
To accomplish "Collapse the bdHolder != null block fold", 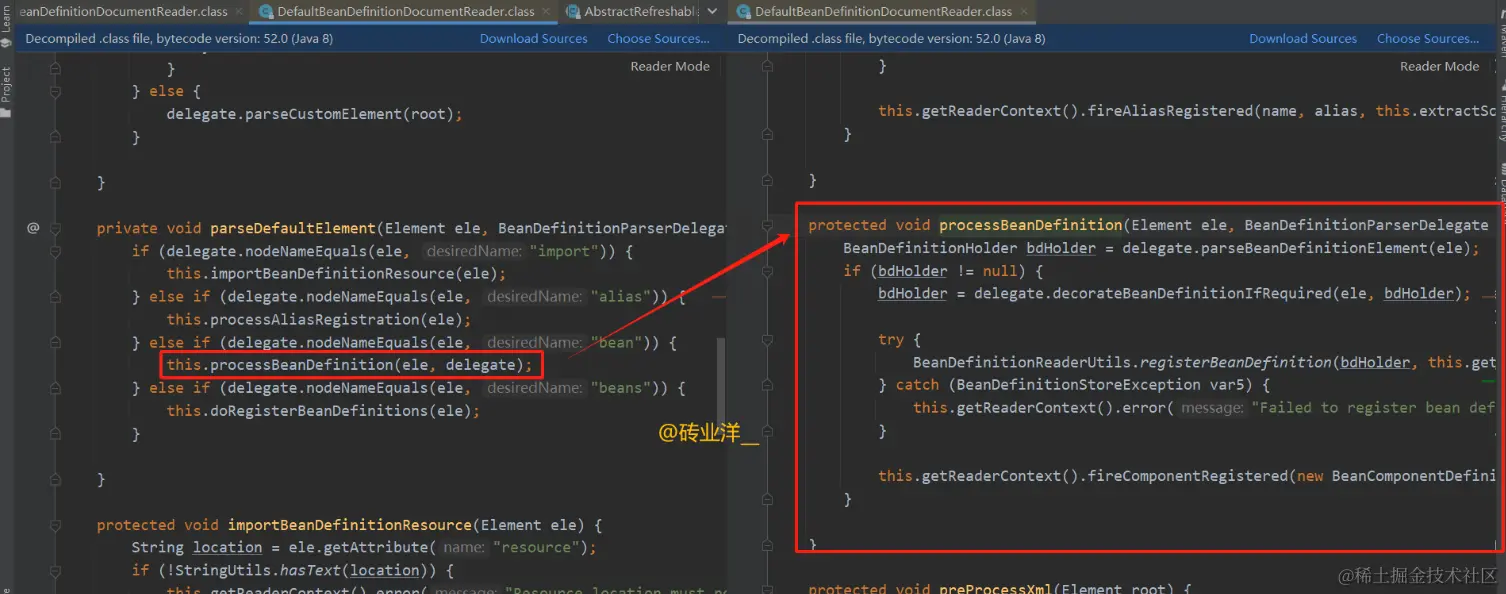I will [x=767, y=271].
